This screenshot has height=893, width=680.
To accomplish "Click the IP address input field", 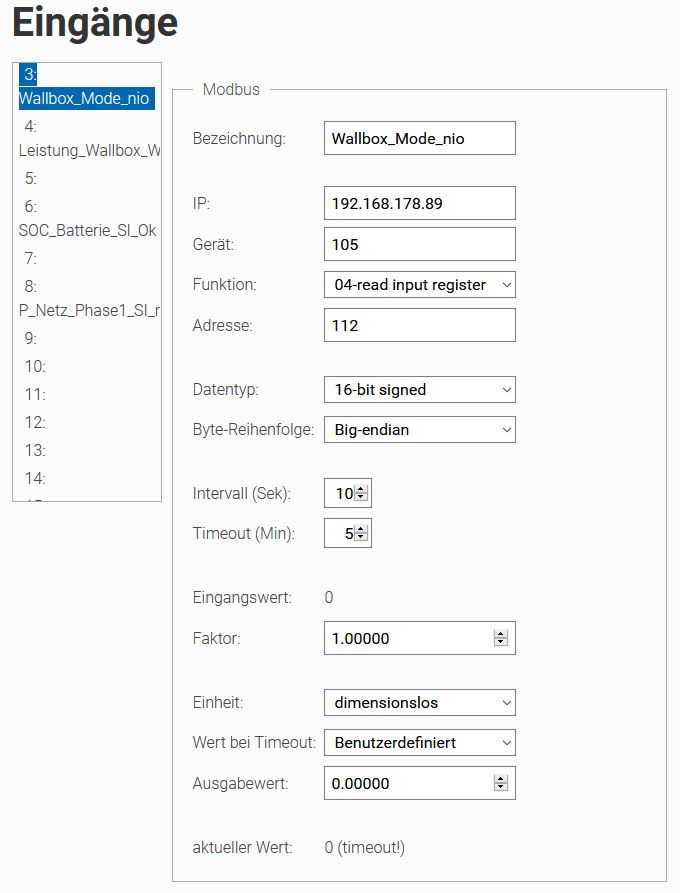I will click(x=419, y=203).
